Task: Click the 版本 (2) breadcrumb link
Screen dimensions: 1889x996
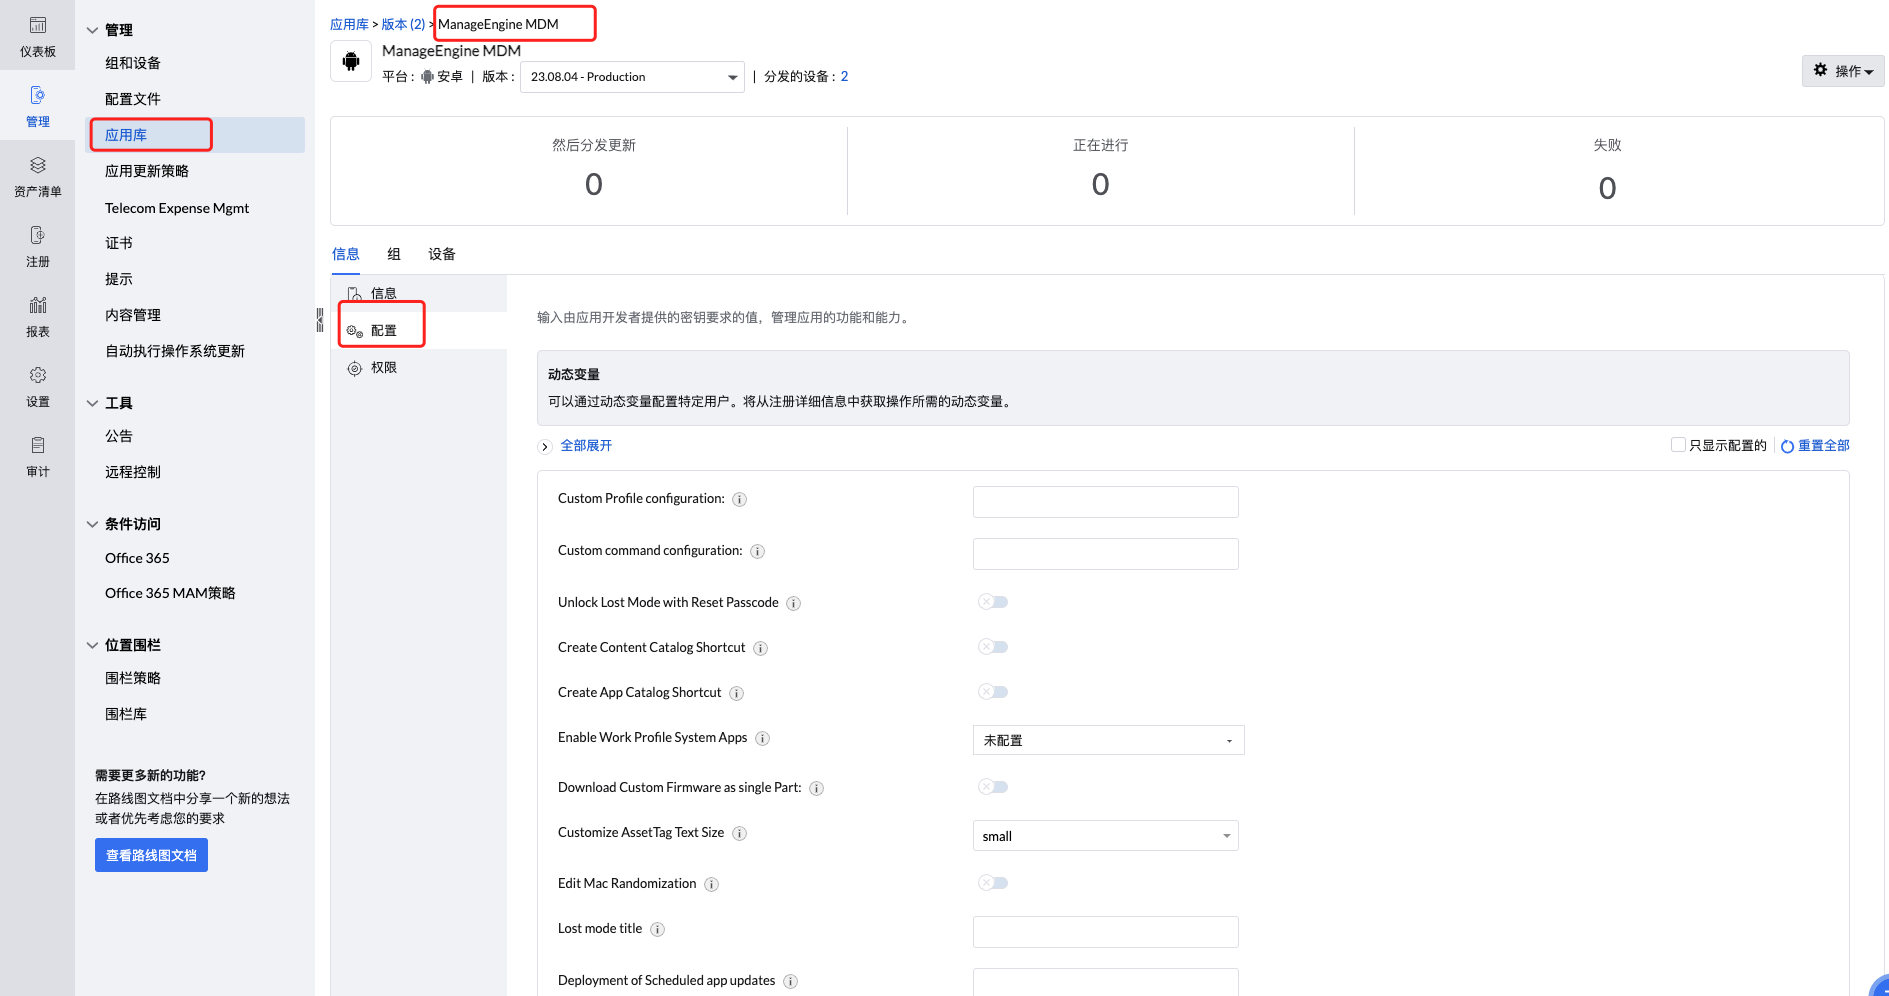Action: tap(403, 24)
